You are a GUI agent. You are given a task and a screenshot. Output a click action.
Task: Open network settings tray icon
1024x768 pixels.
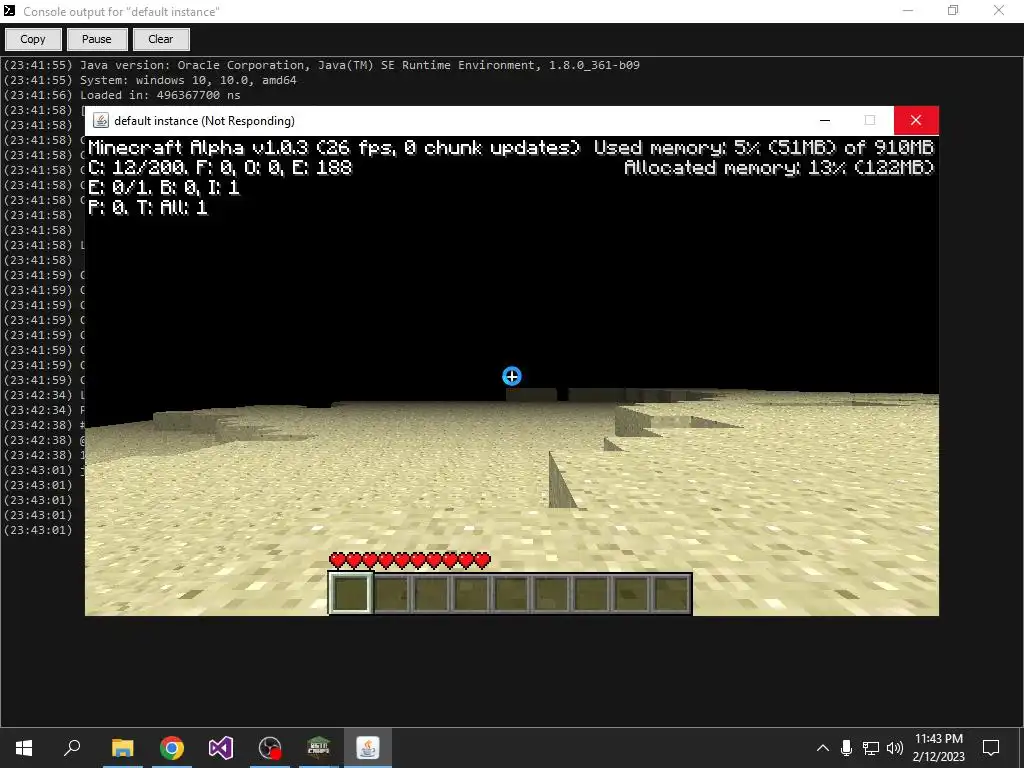(871, 748)
